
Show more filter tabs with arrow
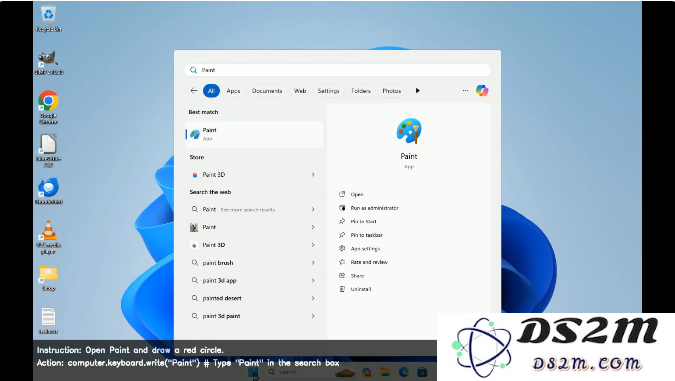418,91
